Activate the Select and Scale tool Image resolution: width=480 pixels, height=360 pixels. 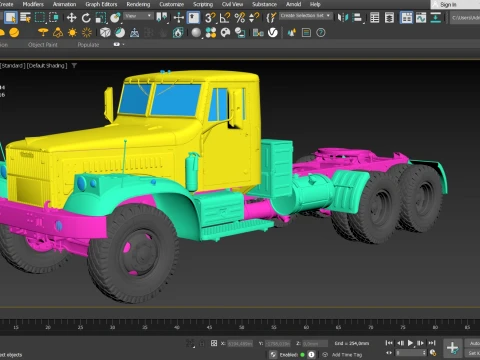(x=101, y=18)
